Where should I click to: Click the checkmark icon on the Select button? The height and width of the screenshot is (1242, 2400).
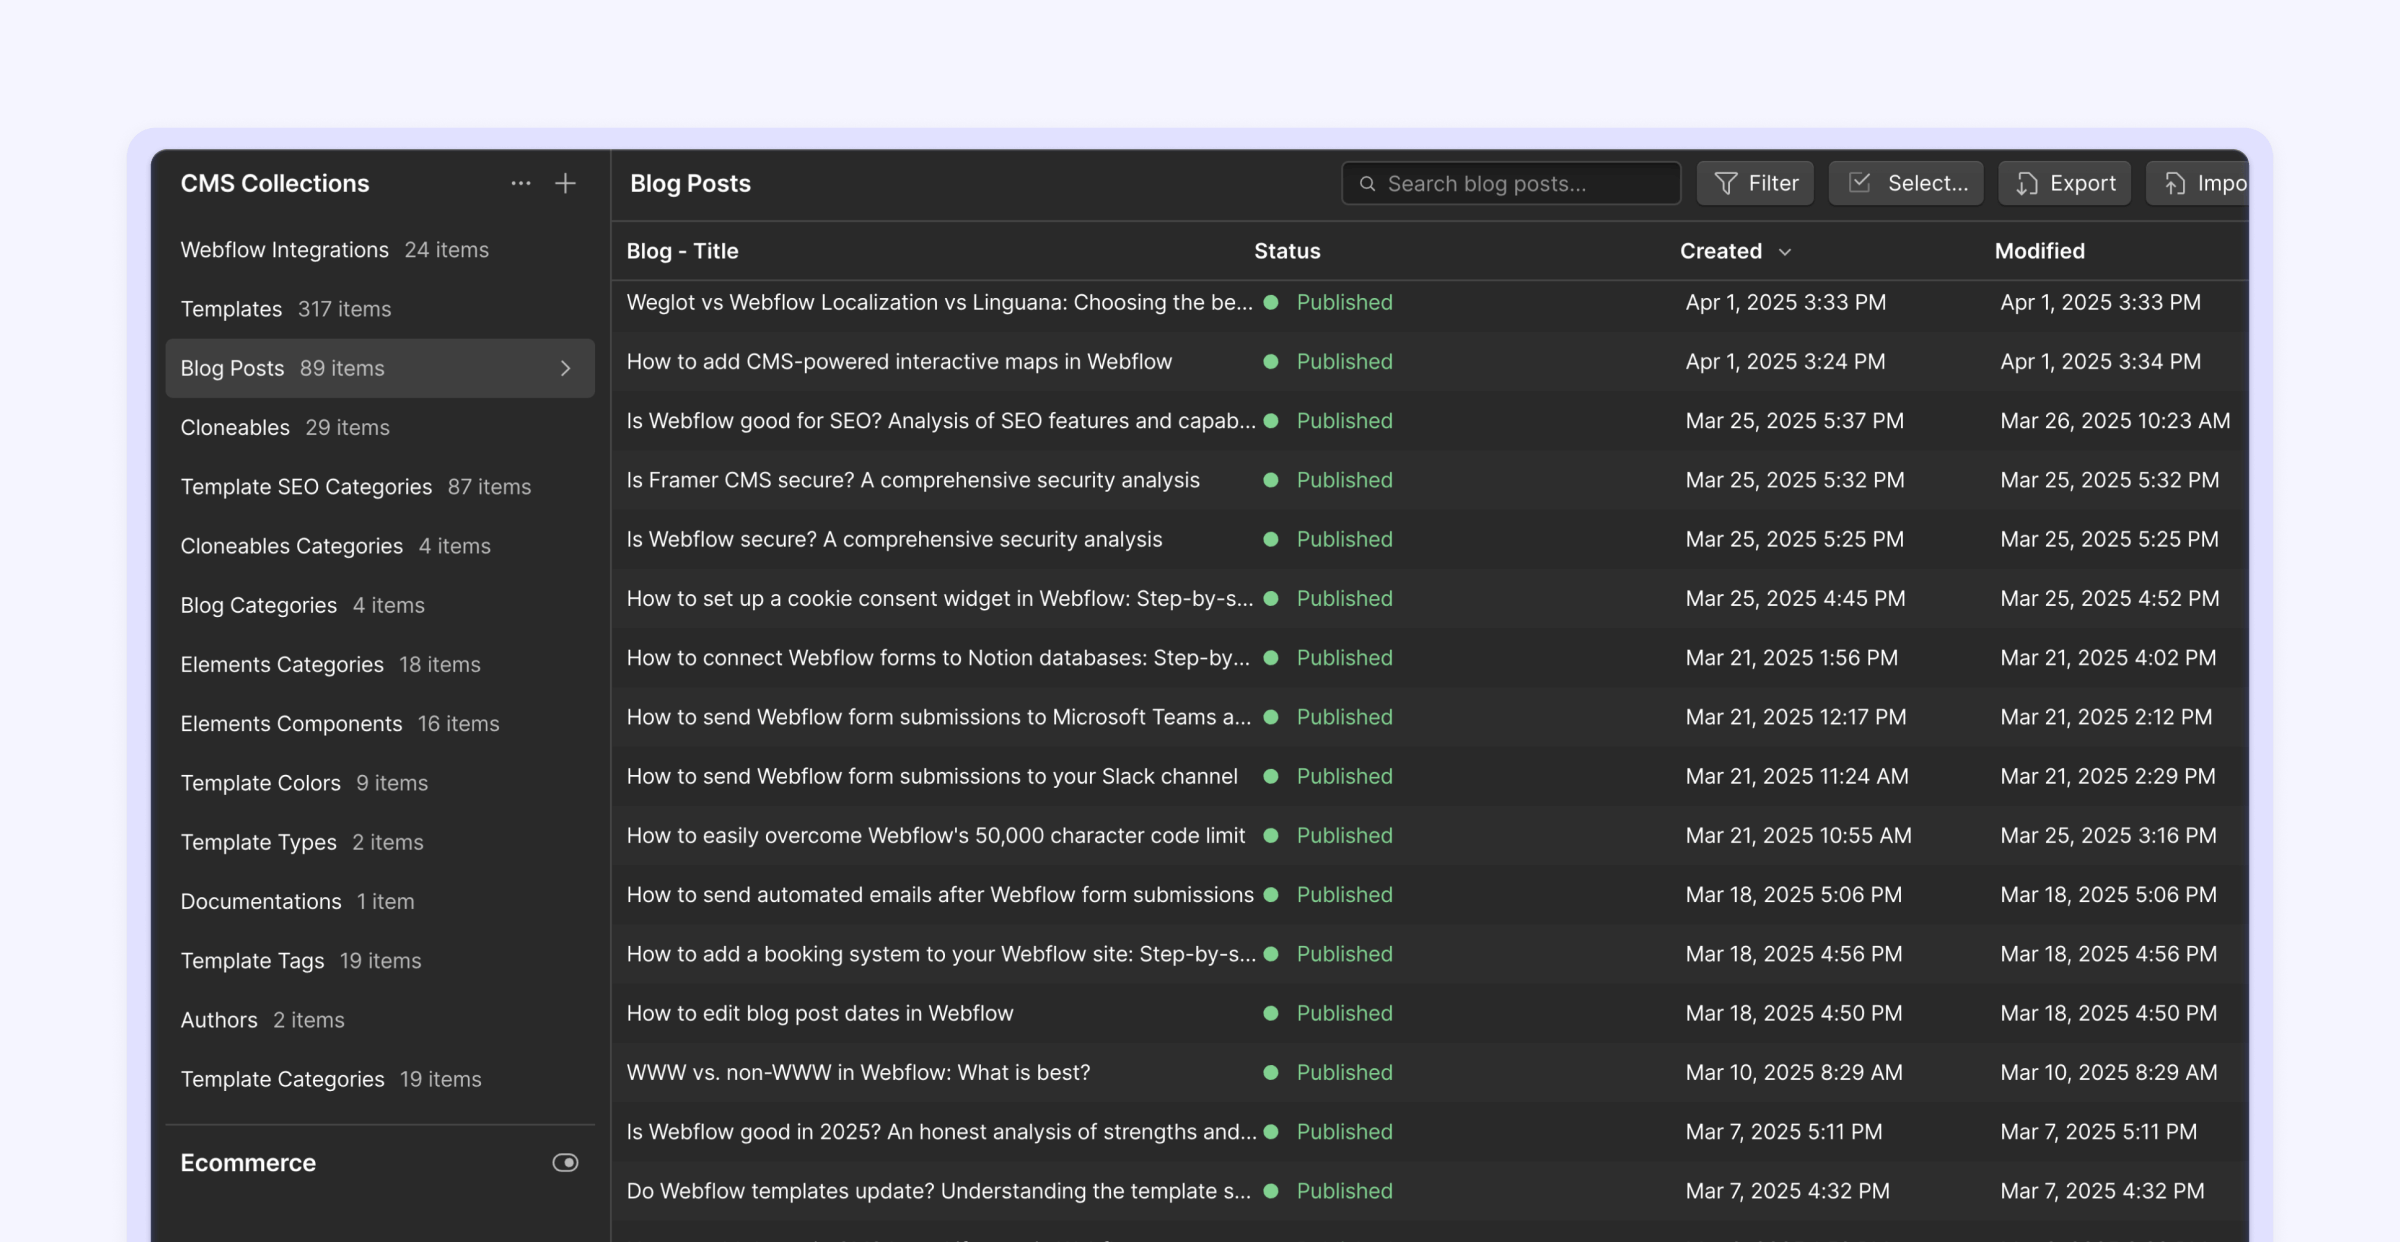1859,183
